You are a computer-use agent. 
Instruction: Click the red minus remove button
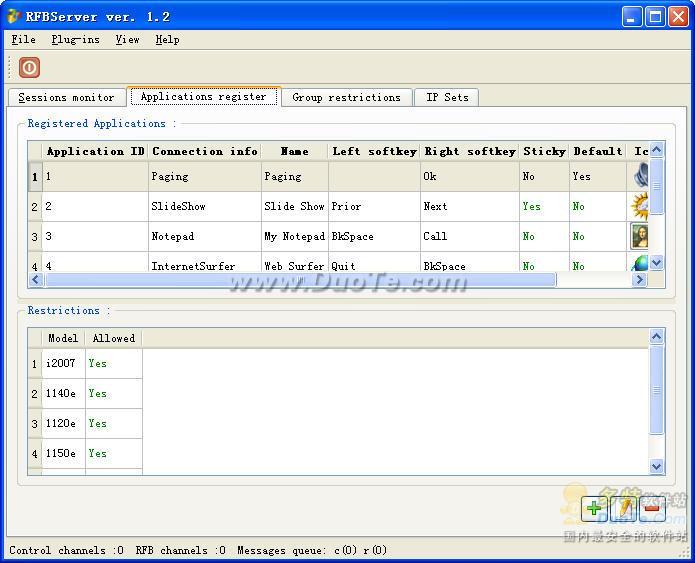[x=652, y=508]
